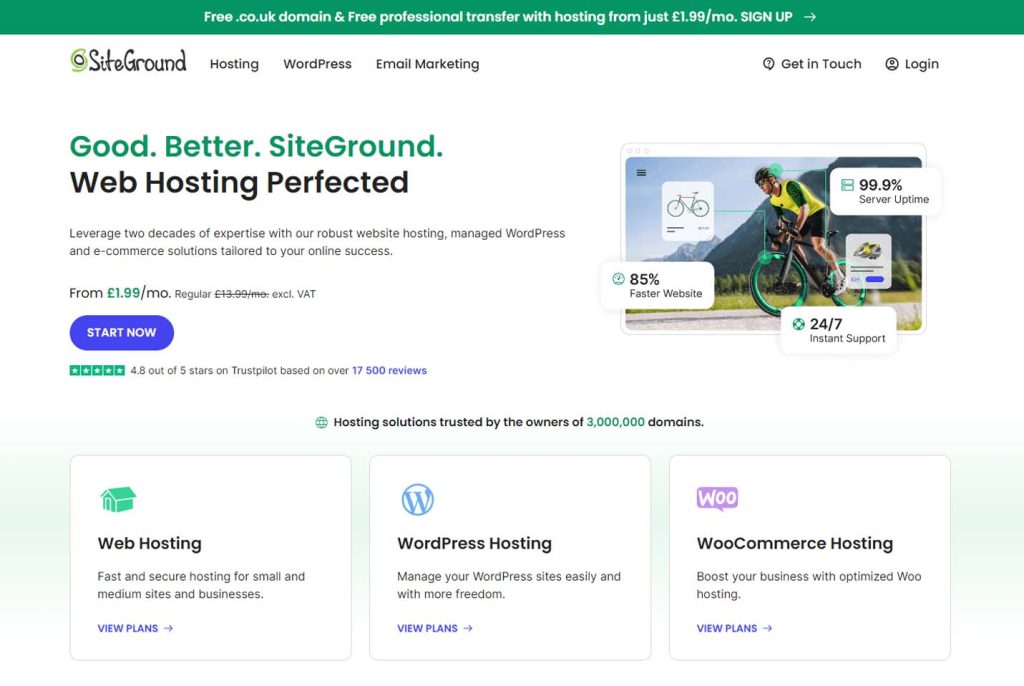Click the support icon on the 24/7 badge

pos(796,325)
